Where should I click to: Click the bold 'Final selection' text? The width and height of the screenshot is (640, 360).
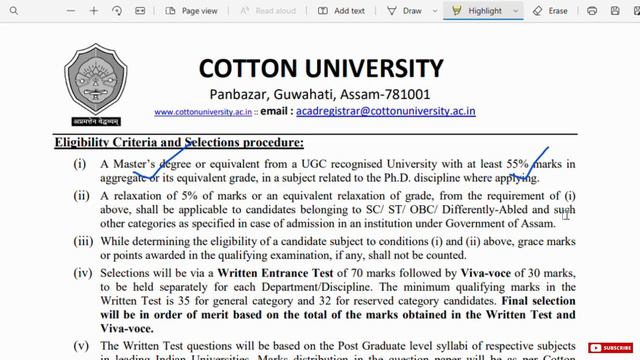pos(538,301)
